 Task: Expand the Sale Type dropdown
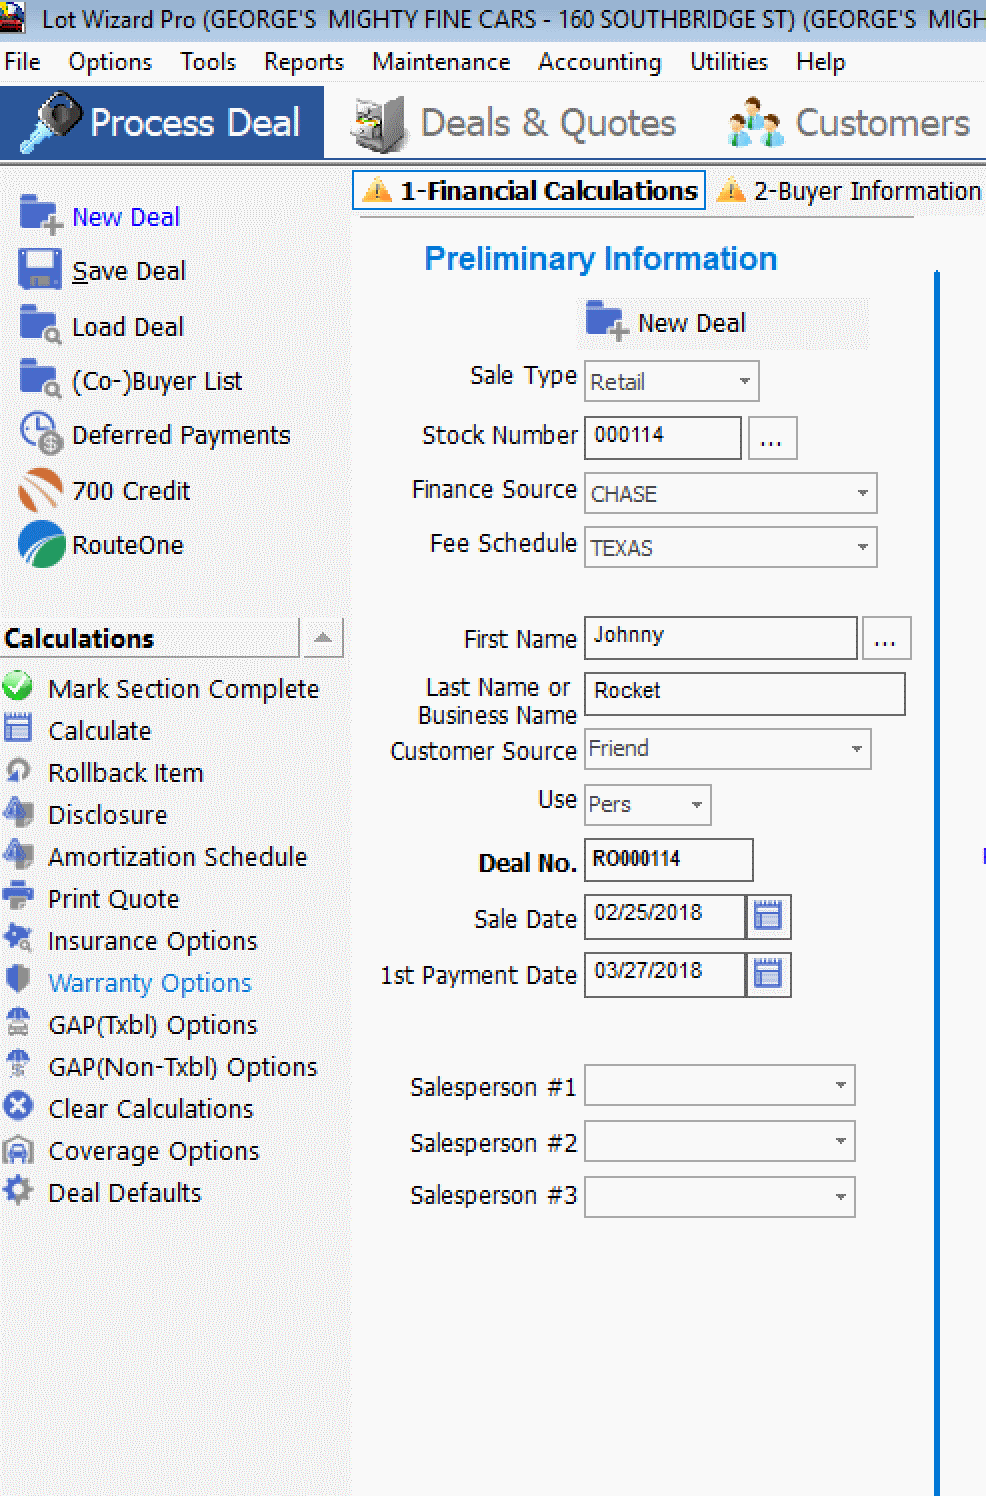tap(744, 382)
